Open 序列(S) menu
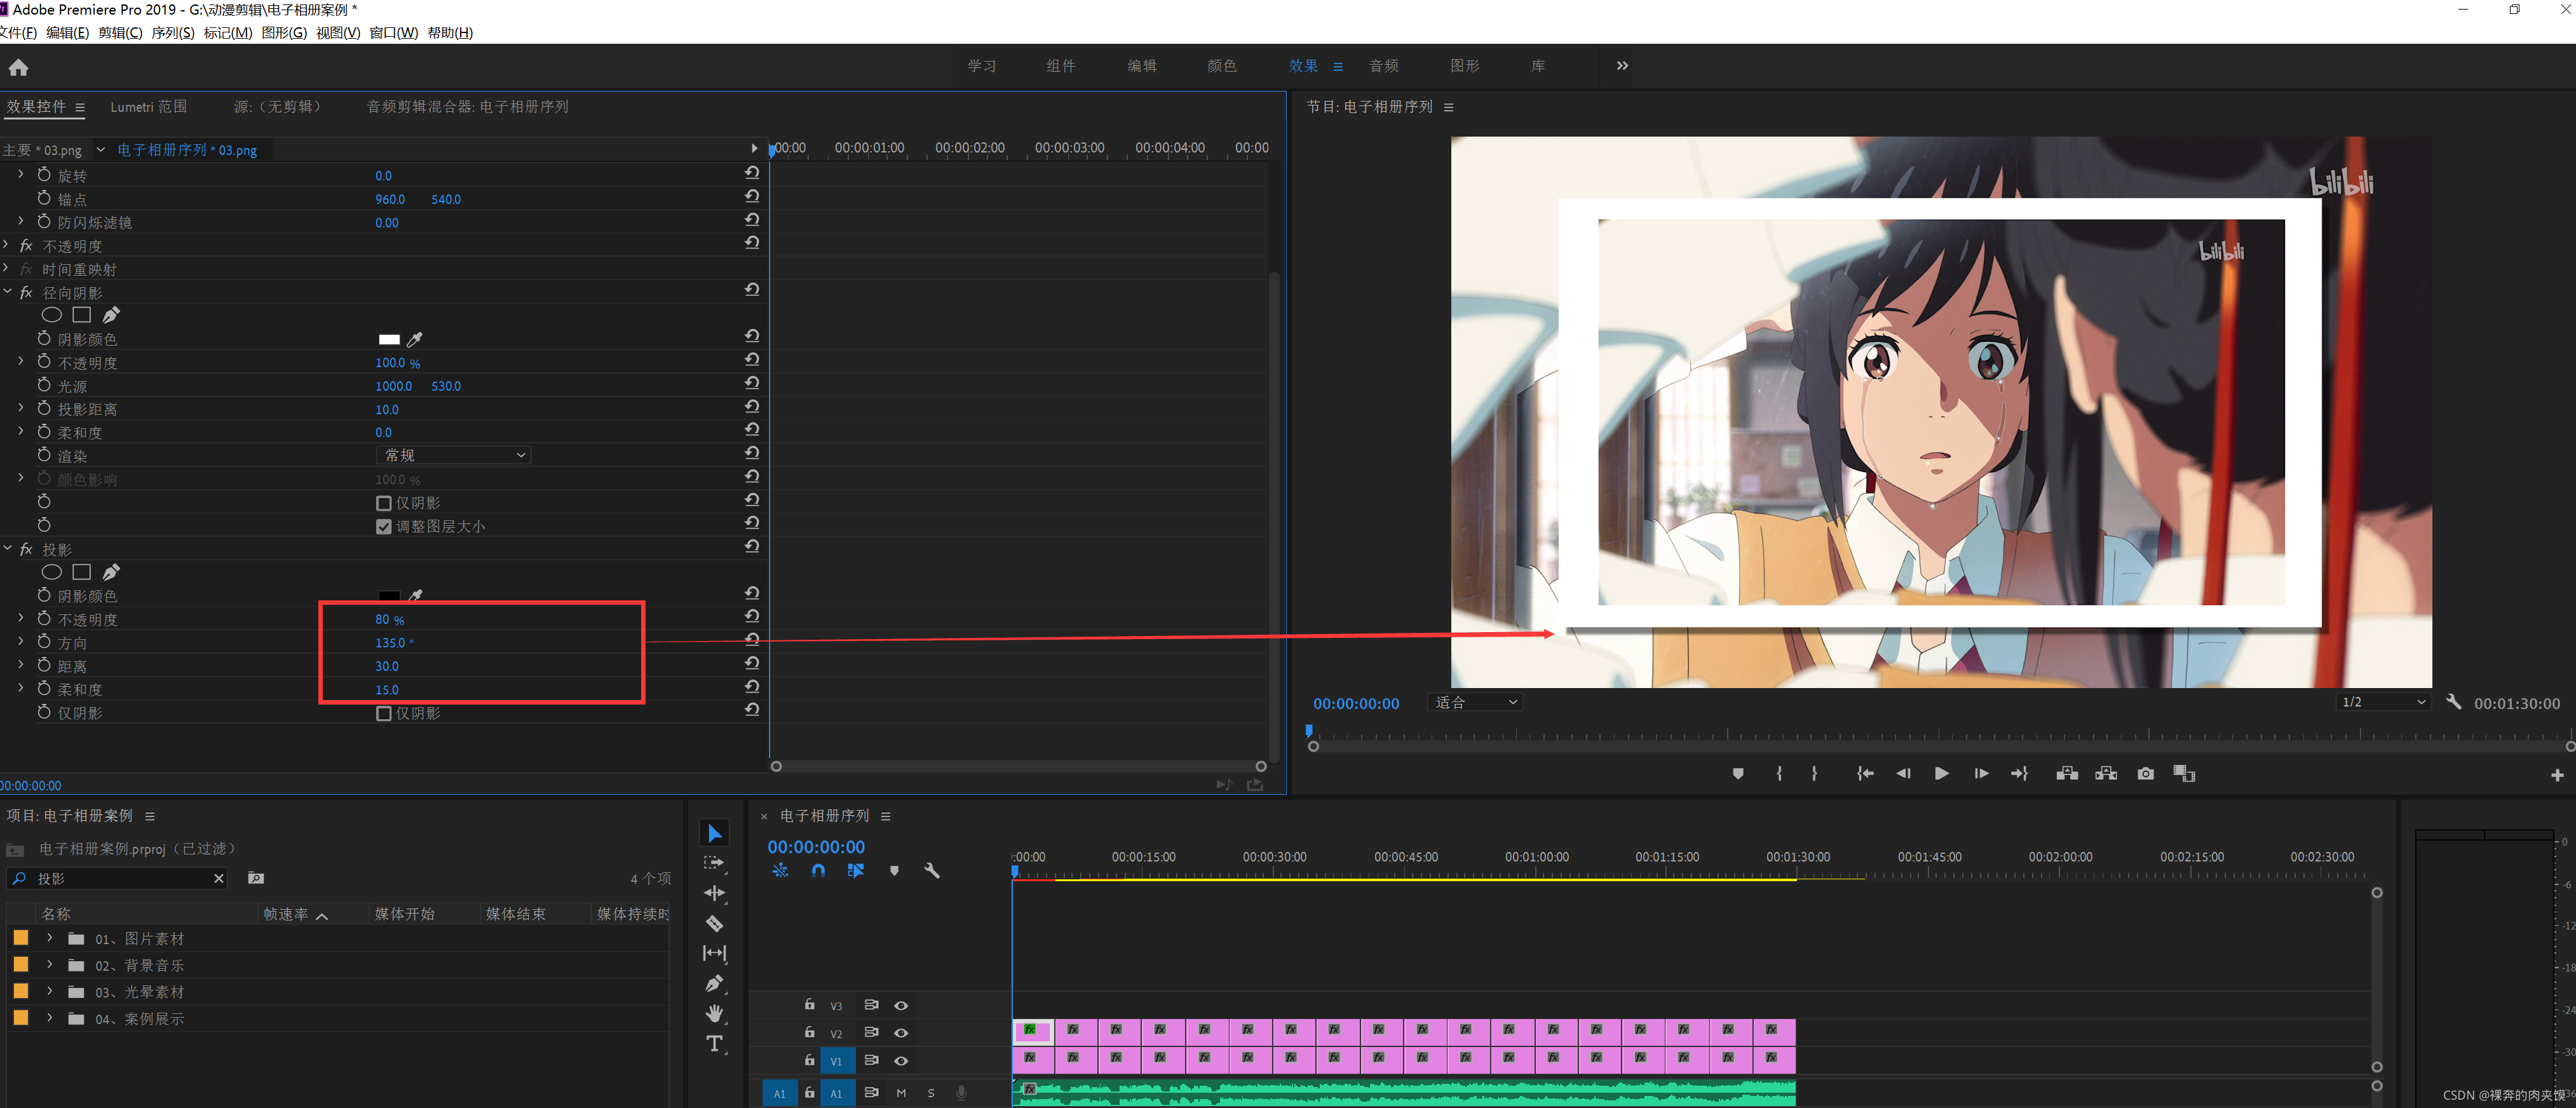Viewport: 2576px width, 1108px height. [173, 33]
